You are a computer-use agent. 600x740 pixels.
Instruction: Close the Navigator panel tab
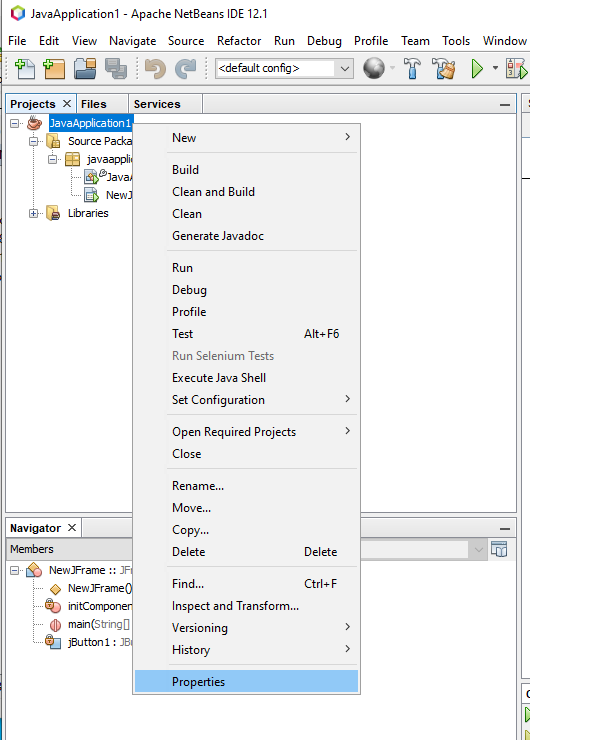click(x=73, y=528)
